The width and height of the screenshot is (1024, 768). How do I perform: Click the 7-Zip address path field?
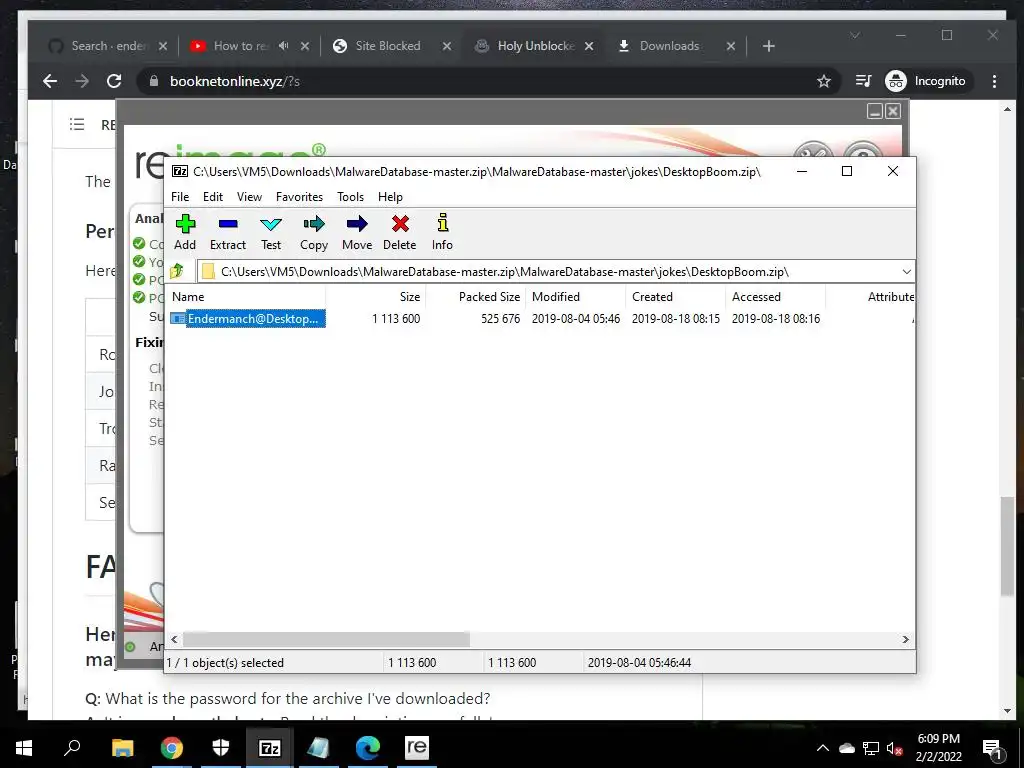click(549, 272)
